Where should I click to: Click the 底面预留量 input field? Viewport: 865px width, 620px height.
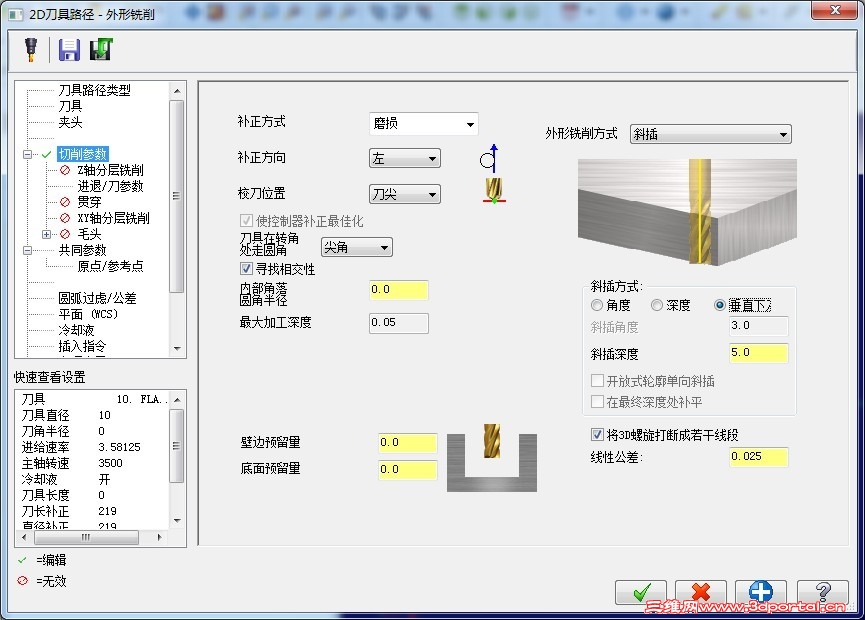(408, 469)
